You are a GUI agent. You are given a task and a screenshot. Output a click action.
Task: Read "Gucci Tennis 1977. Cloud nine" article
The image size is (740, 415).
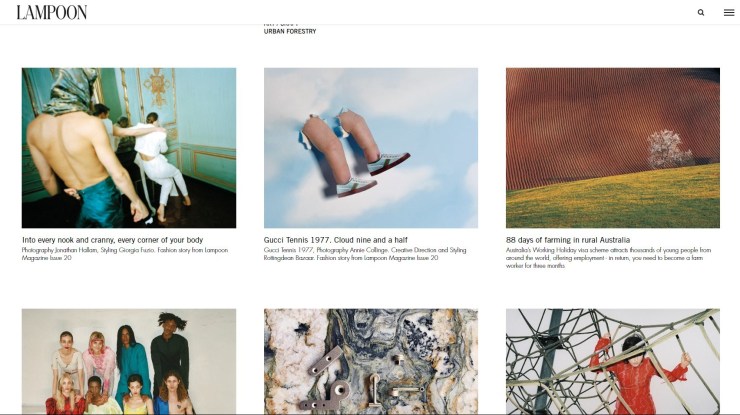point(336,240)
